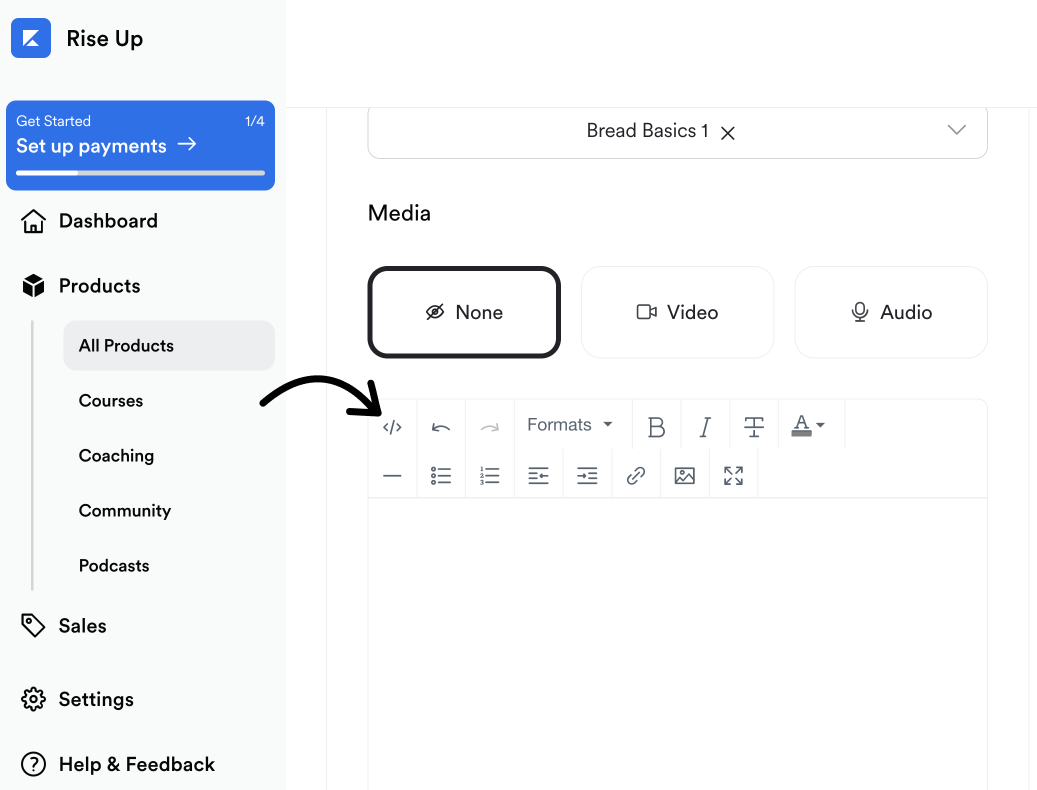Select Video media option
This screenshot has height=790, width=1037.
pyautogui.click(x=677, y=312)
